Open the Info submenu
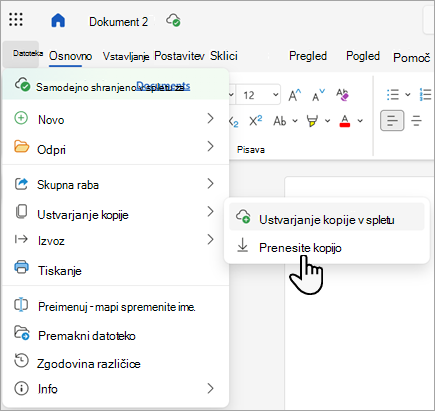 115,389
